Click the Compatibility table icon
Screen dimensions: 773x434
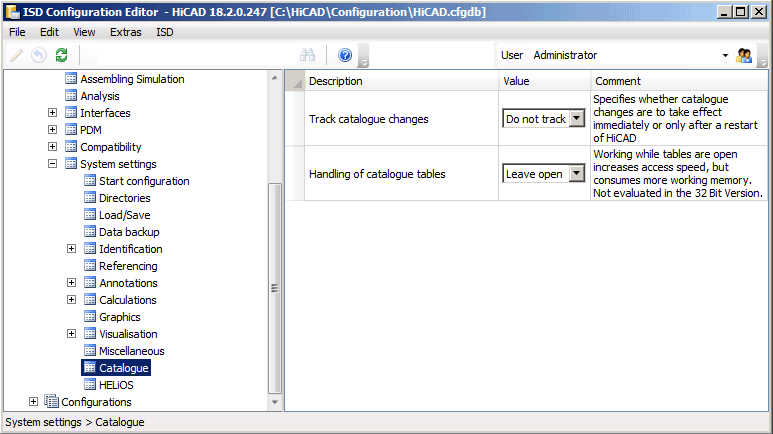pos(71,147)
